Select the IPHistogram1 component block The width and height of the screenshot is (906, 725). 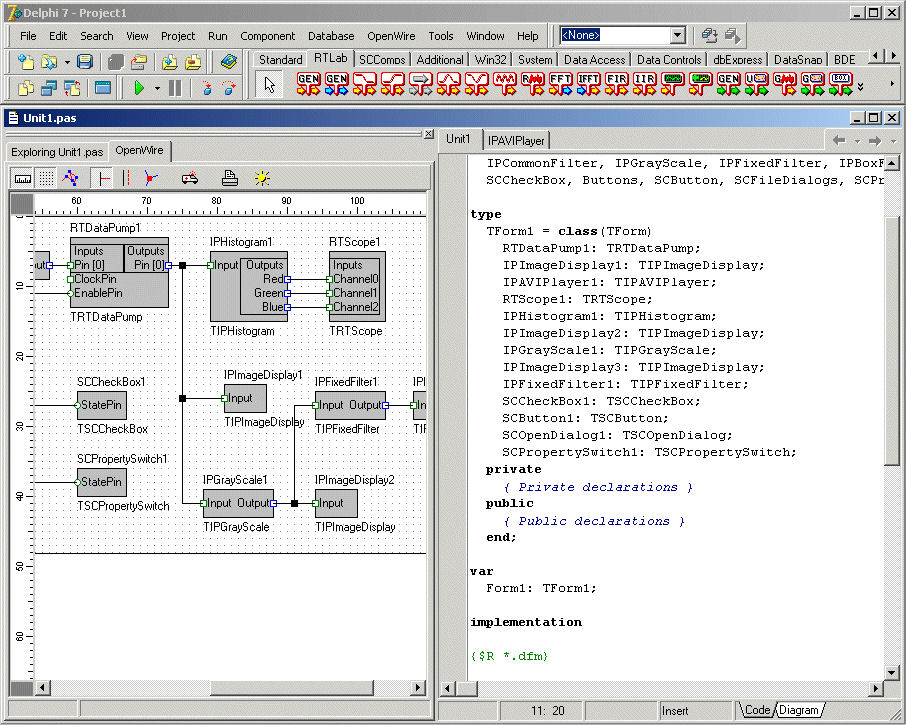click(248, 286)
